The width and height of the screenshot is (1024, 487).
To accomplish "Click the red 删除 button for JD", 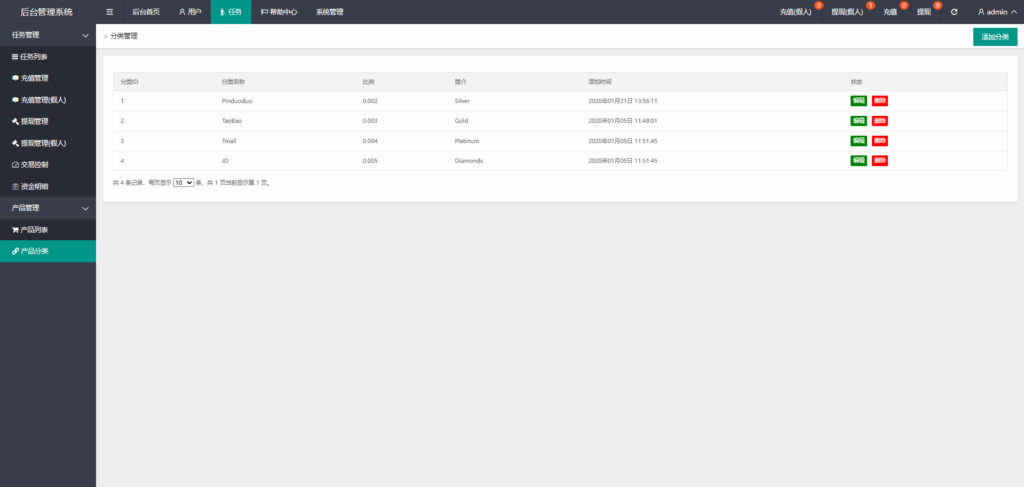I will point(879,161).
